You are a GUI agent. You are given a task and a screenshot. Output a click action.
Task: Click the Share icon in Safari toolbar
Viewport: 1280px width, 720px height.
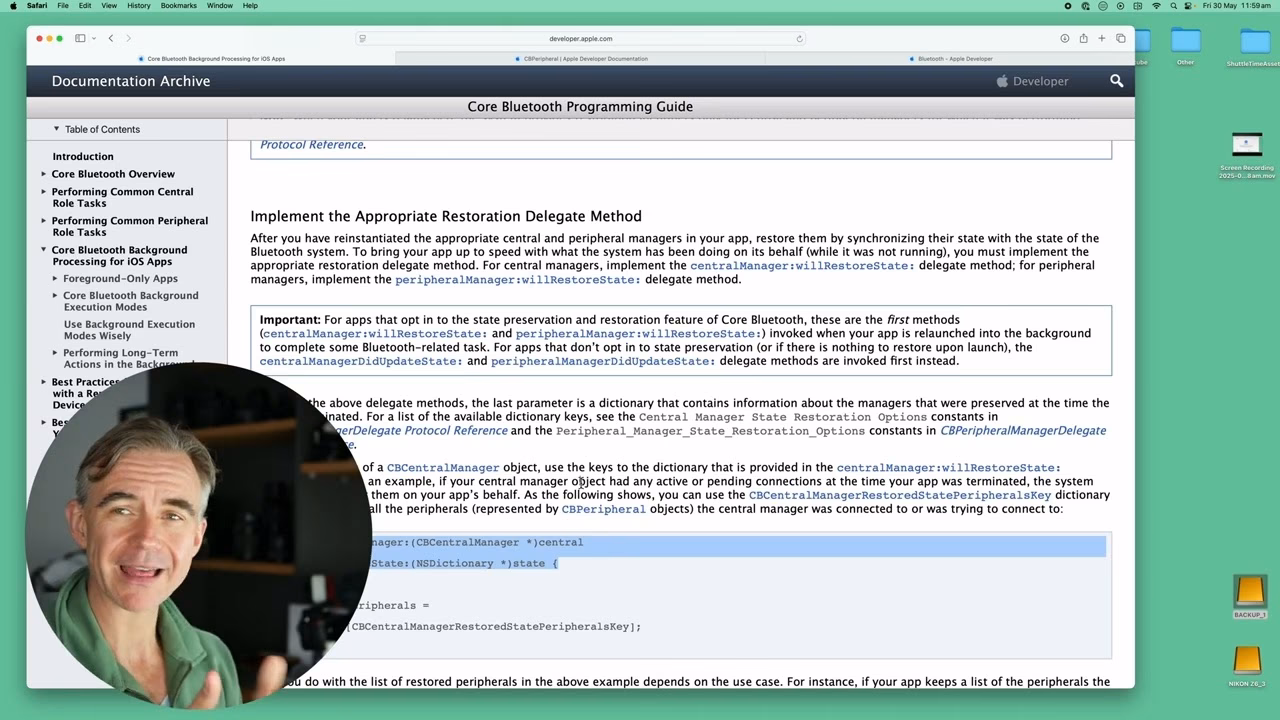pos(1083,38)
